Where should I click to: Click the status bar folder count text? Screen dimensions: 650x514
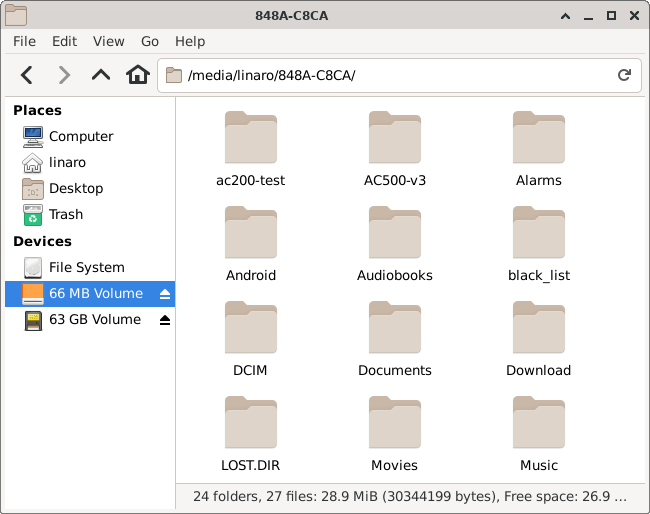(x=410, y=496)
